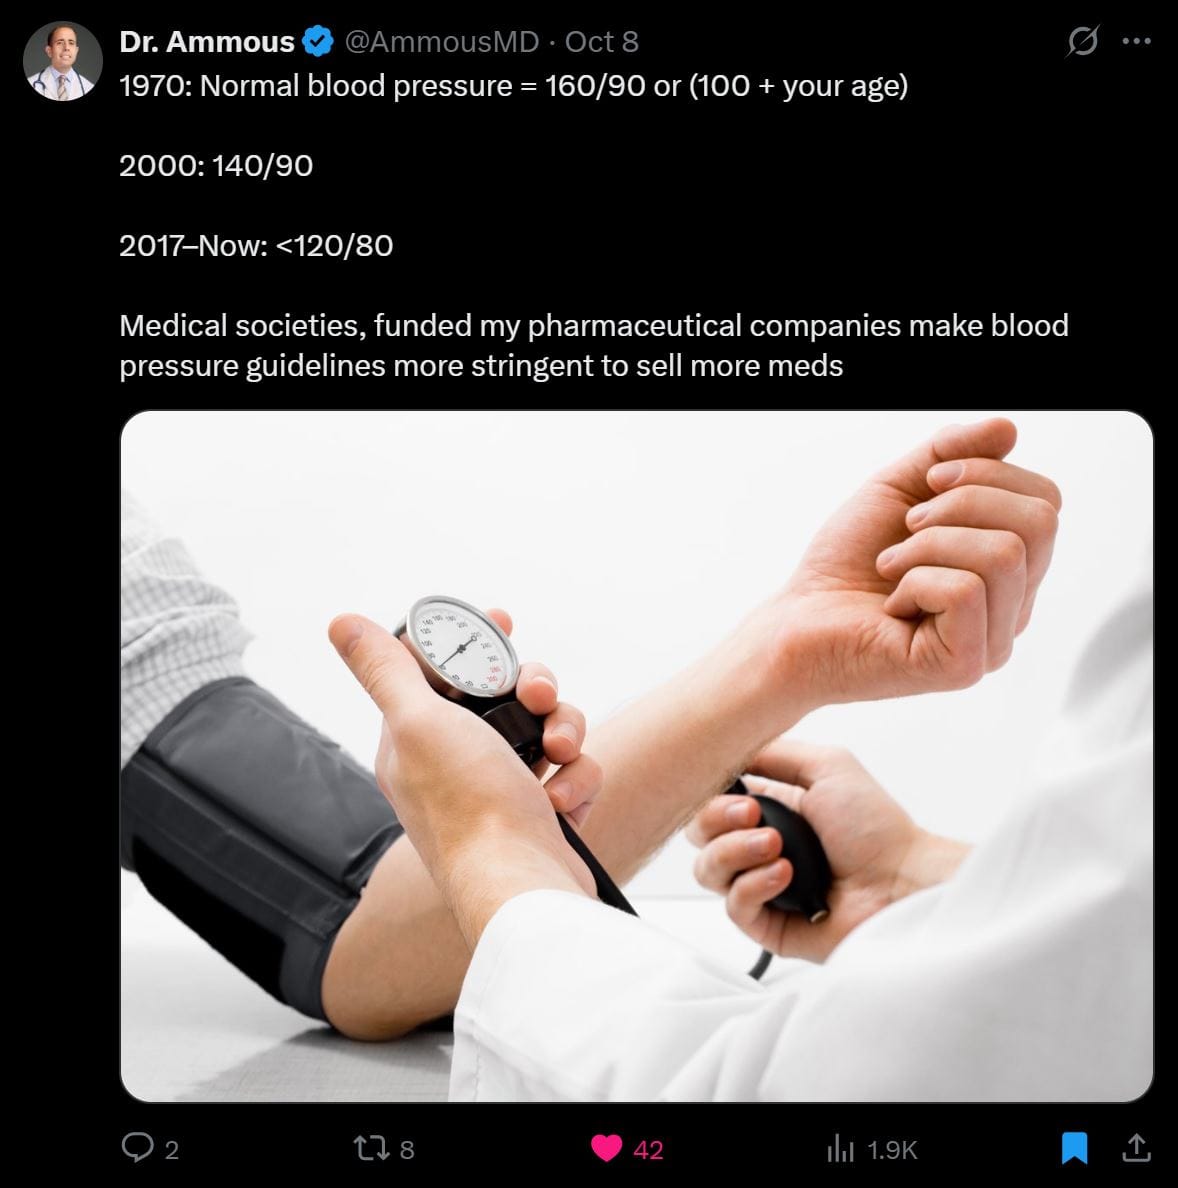Open the @AmmousMD handle link

coord(442,42)
